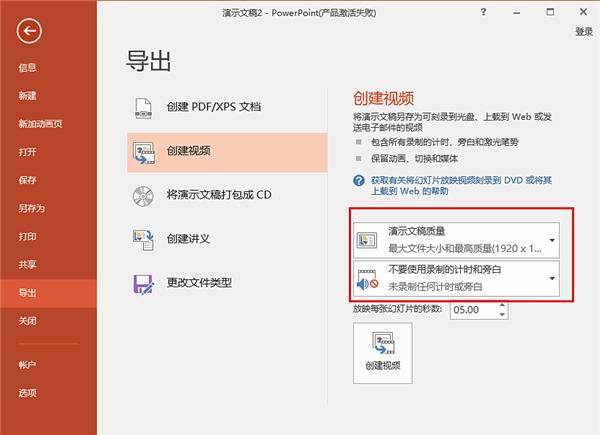Open 选项 settings in sidebar
This screenshot has width=600, height=435.
click(x=48, y=393)
